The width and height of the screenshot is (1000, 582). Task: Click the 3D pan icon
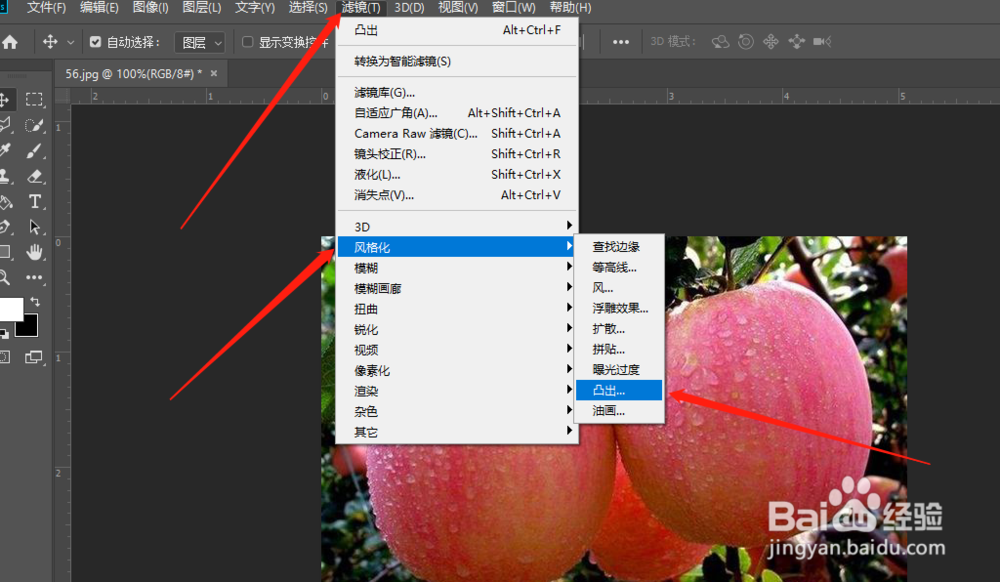point(770,42)
